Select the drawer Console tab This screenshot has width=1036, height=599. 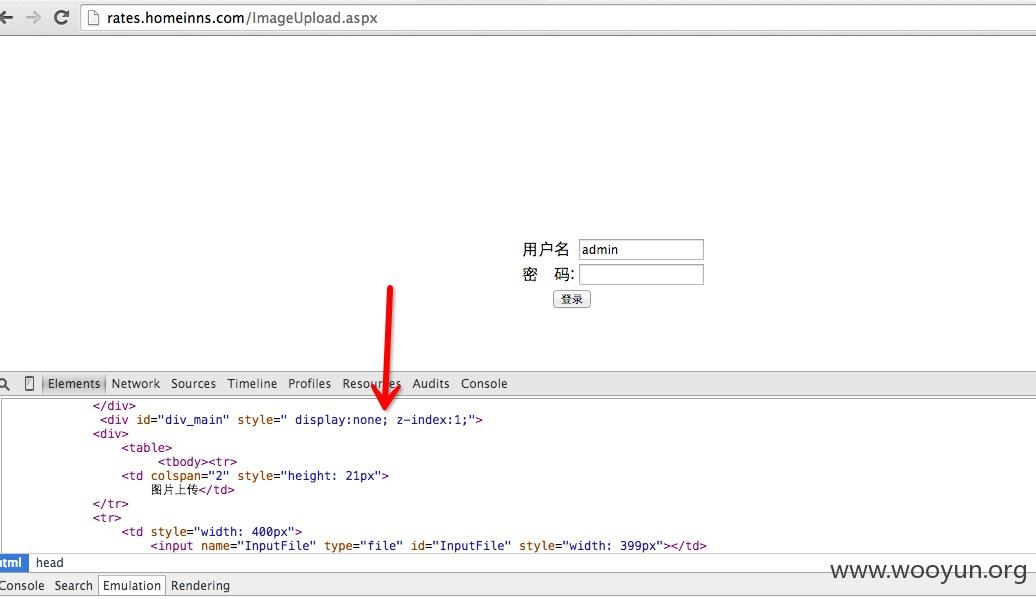[x=22, y=586]
